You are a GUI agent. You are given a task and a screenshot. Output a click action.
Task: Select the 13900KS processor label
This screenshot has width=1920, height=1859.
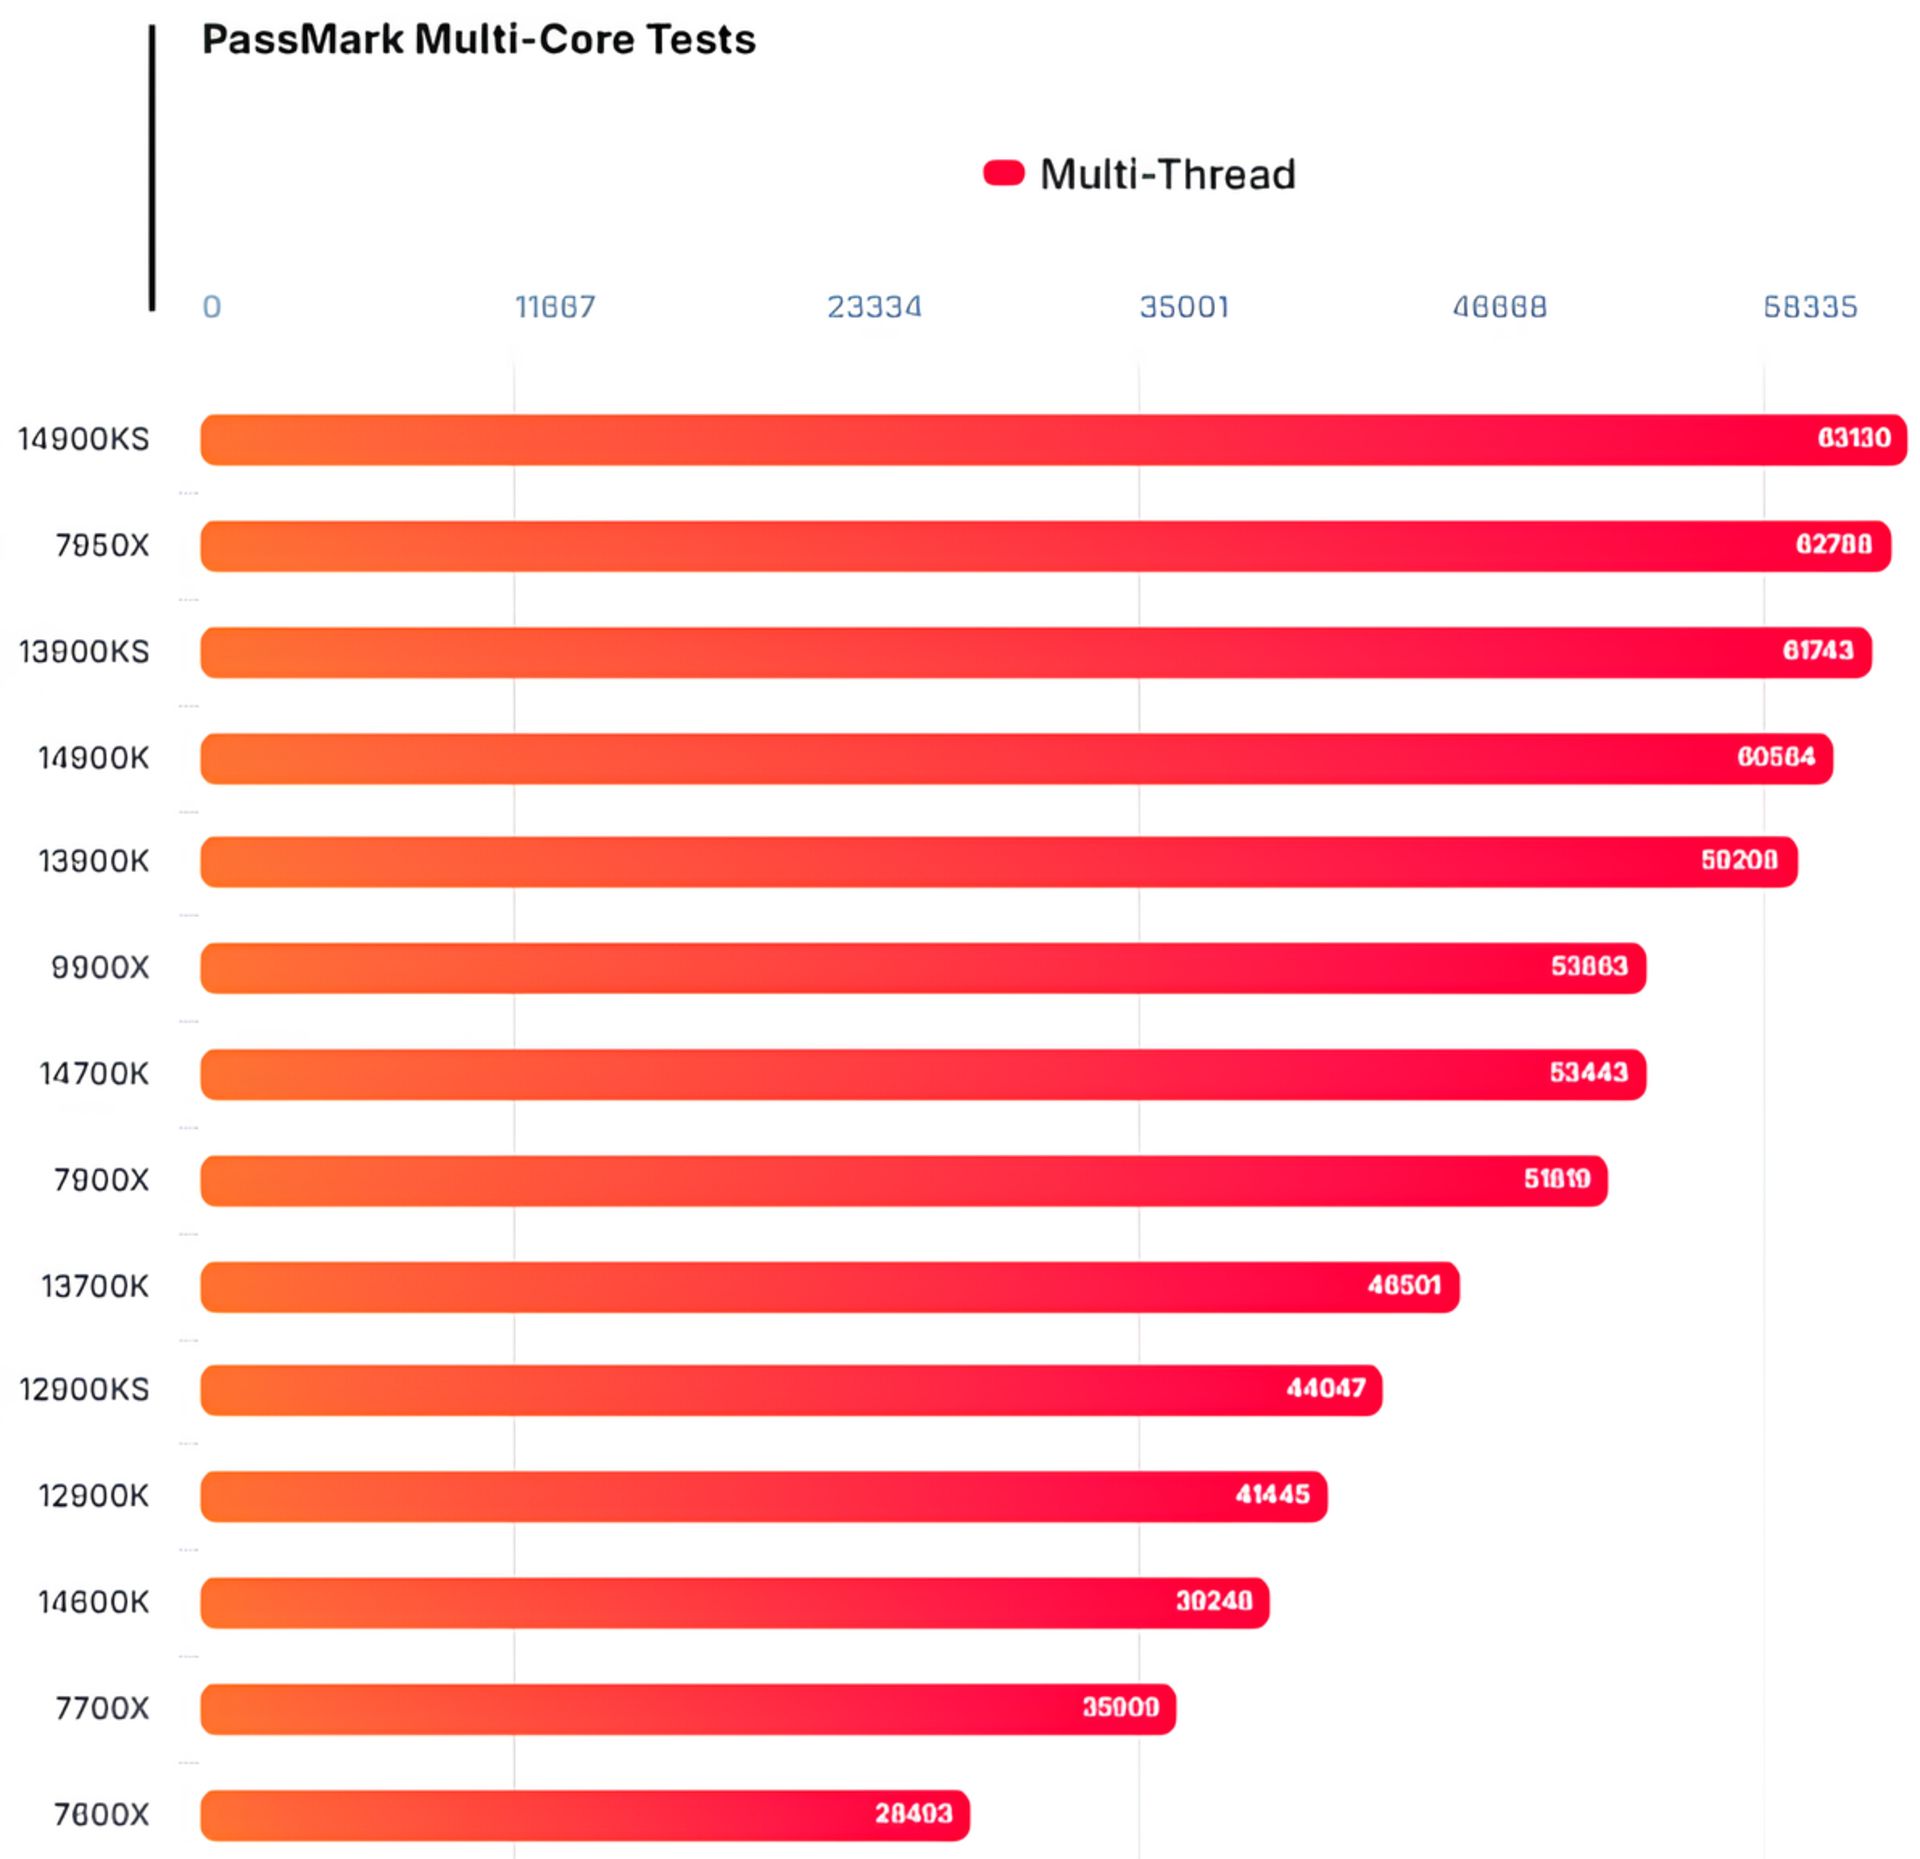tap(84, 652)
